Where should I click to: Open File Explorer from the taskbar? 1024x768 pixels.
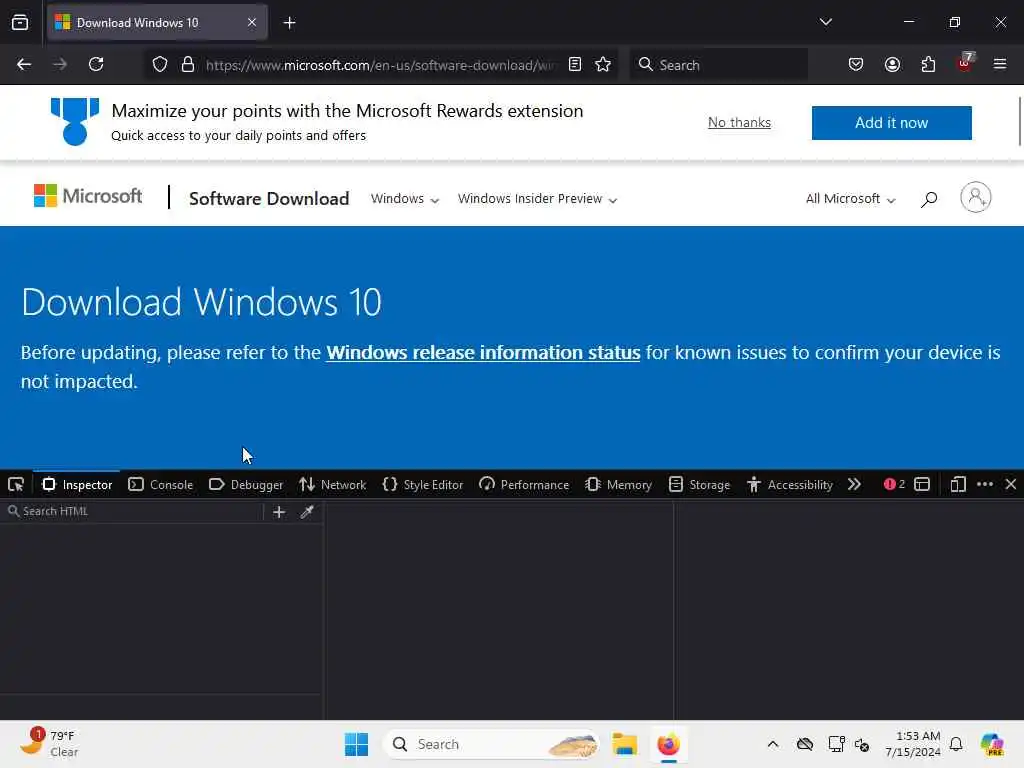pyautogui.click(x=624, y=744)
